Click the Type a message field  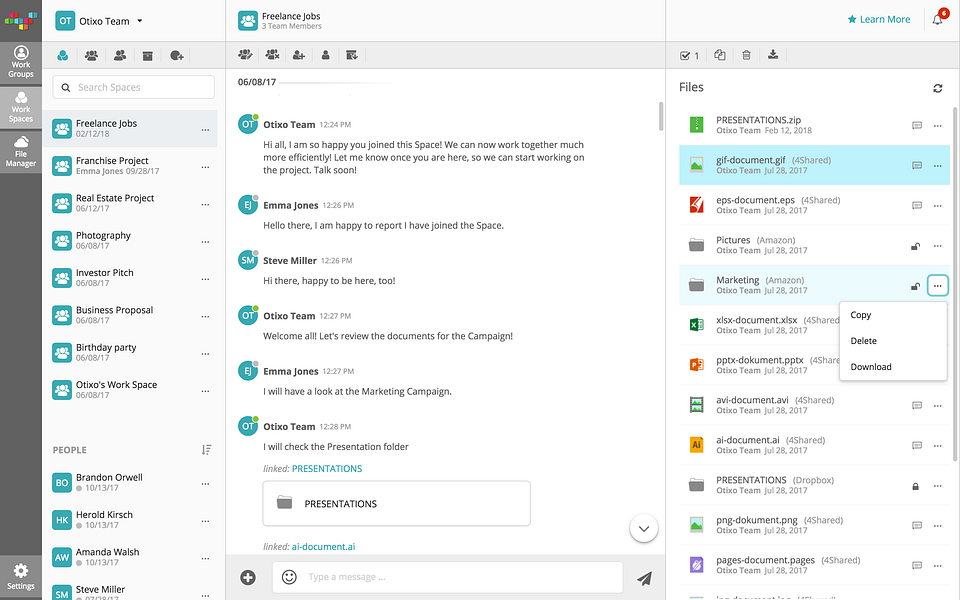coord(448,577)
